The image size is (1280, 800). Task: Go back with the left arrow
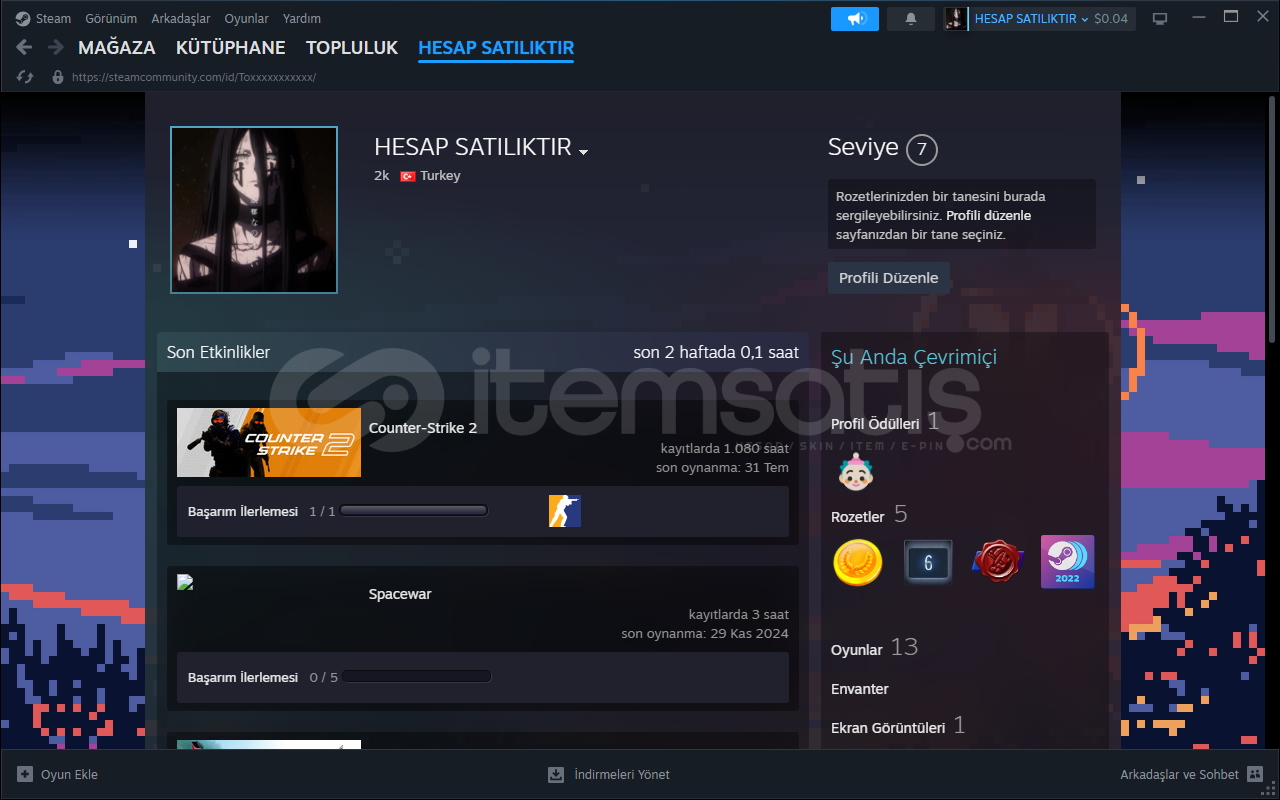[x=25, y=47]
